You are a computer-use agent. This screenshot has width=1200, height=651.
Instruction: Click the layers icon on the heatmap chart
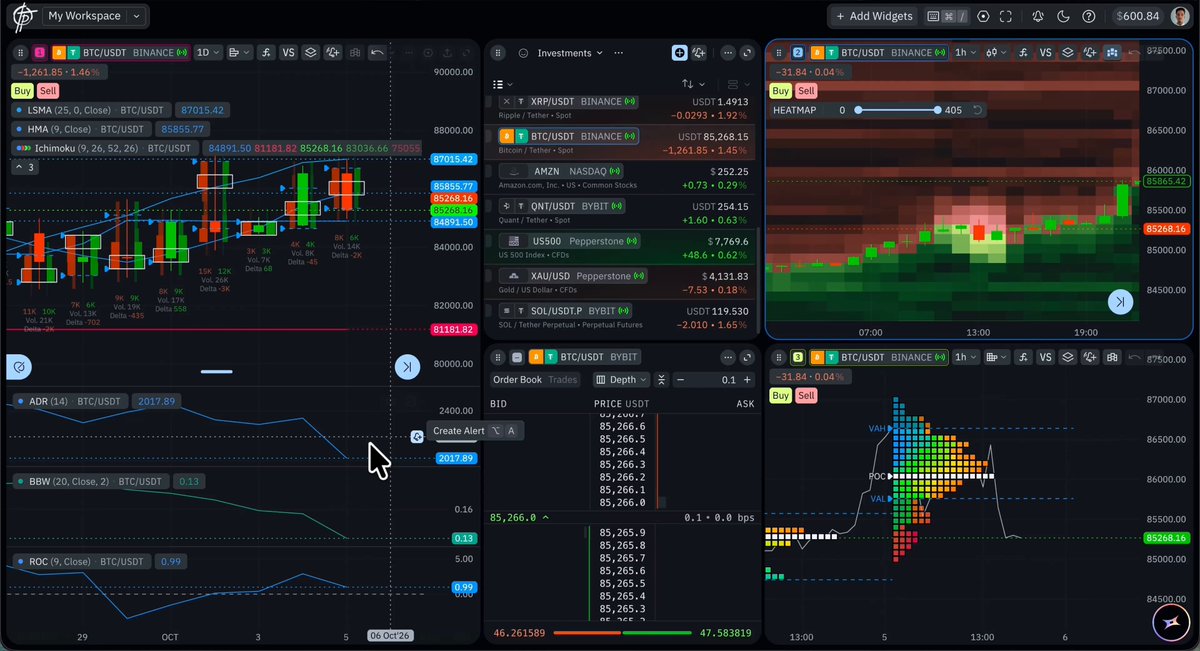click(x=1067, y=52)
